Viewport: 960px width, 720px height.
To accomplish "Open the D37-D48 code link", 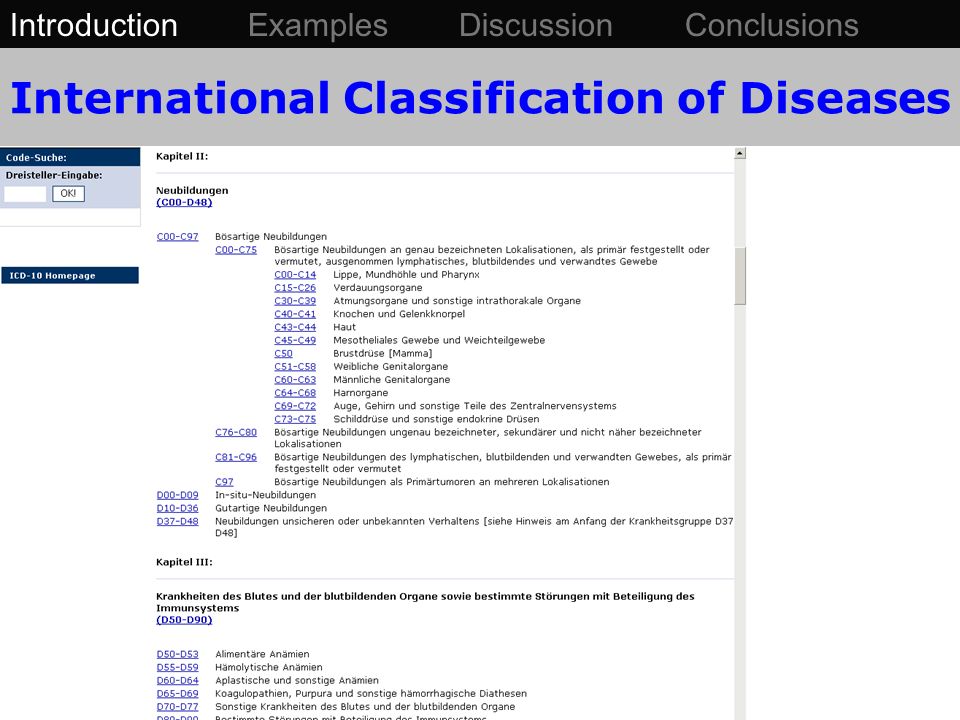I will [x=178, y=522].
